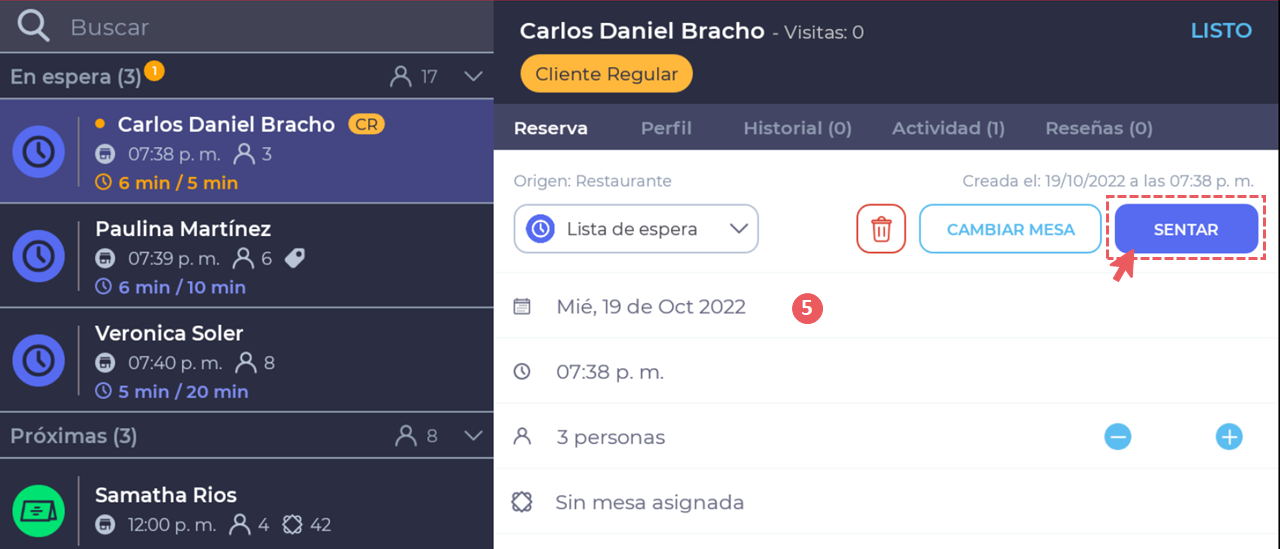Click the red trash delete icon

click(880, 229)
